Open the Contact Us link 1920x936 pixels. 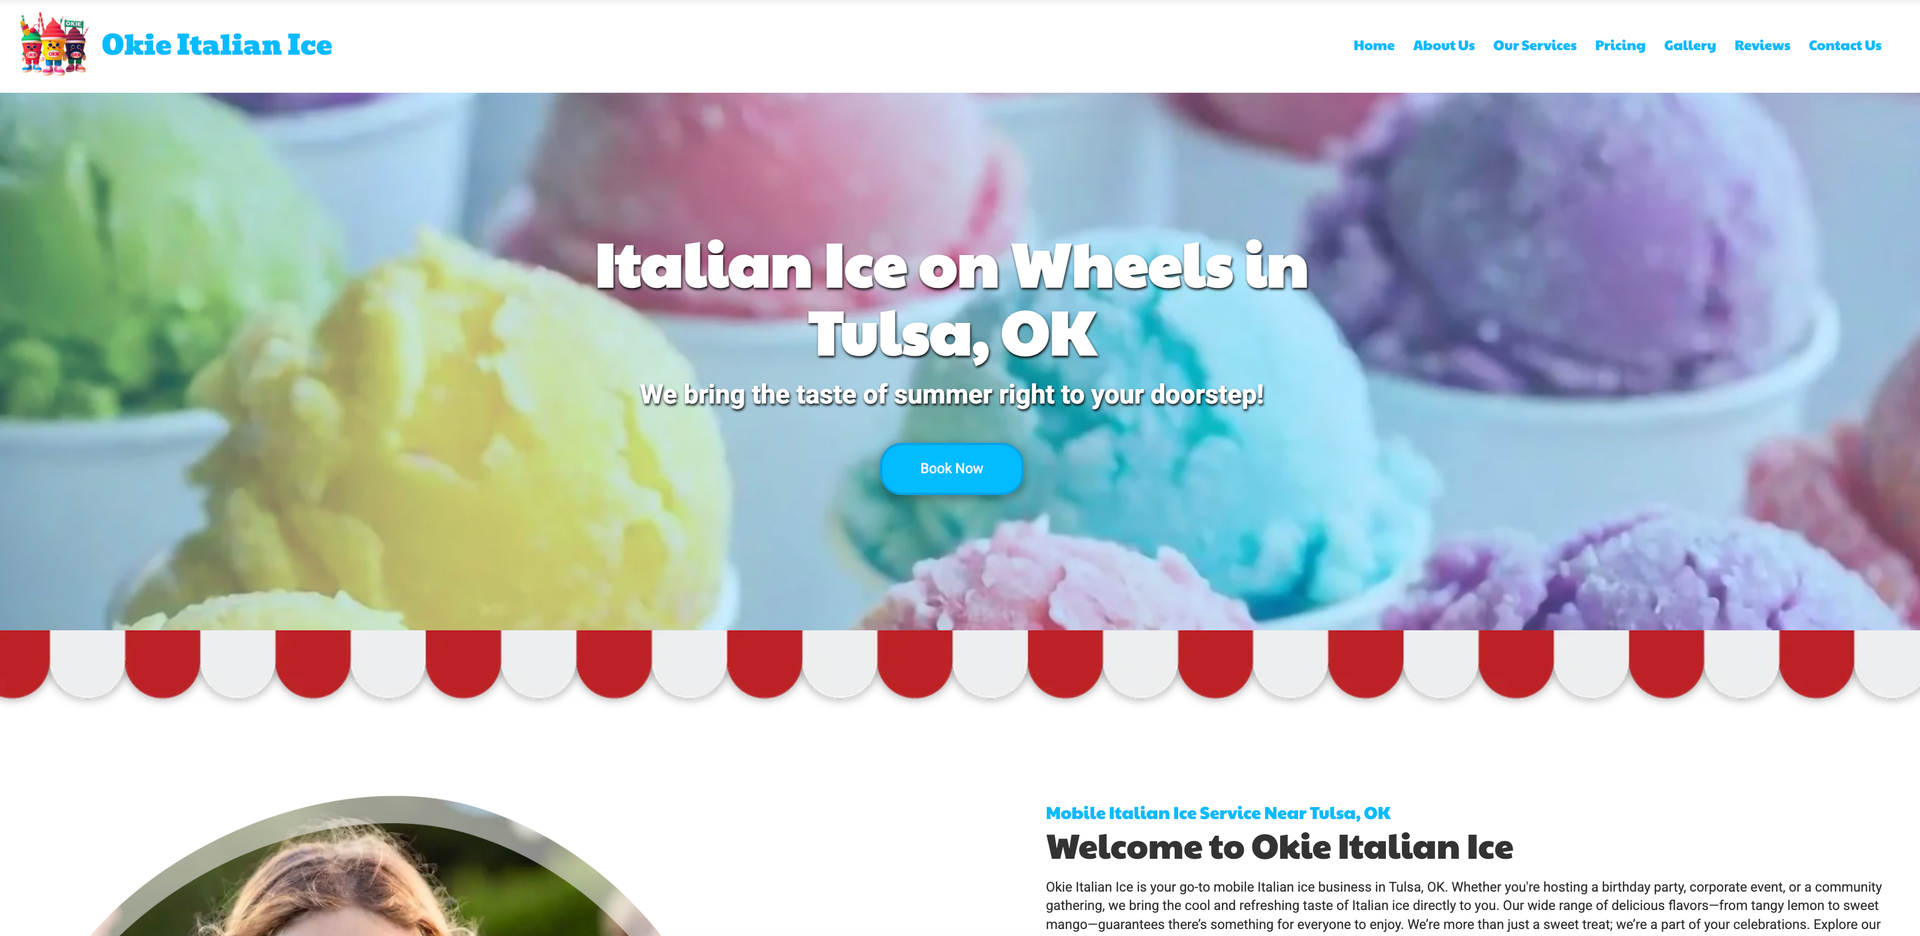pyautogui.click(x=1844, y=45)
